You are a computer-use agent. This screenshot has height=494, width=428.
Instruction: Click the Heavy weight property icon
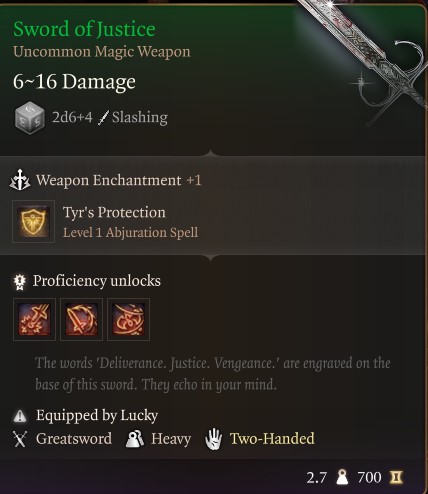pyautogui.click(x=135, y=438)
